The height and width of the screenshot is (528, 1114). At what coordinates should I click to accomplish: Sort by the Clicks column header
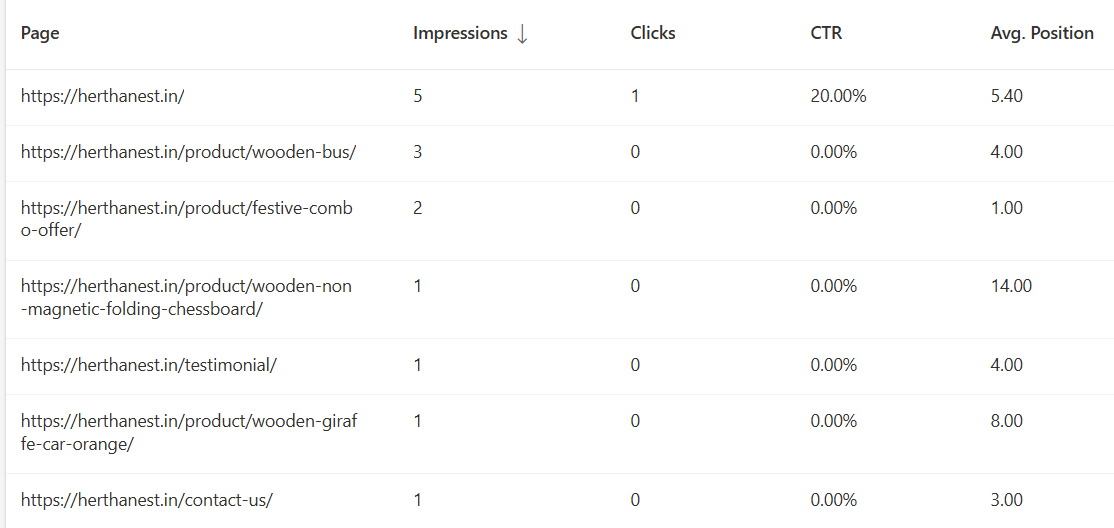coord(653,33)
